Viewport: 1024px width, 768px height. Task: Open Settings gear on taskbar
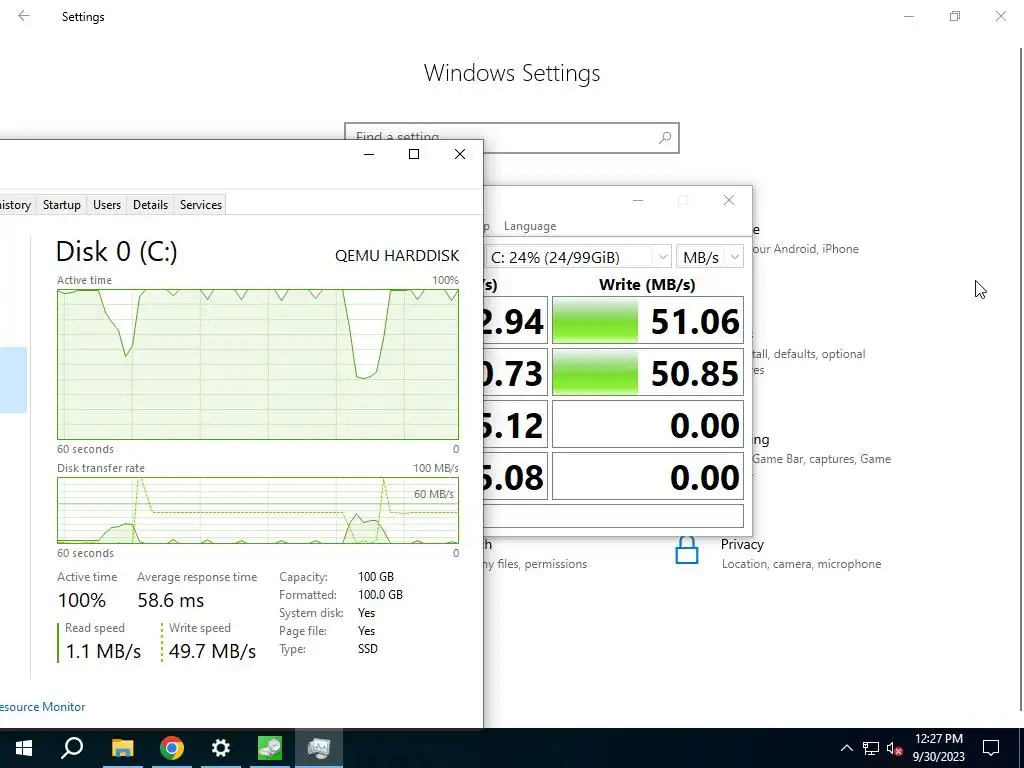tap(221, 748)
